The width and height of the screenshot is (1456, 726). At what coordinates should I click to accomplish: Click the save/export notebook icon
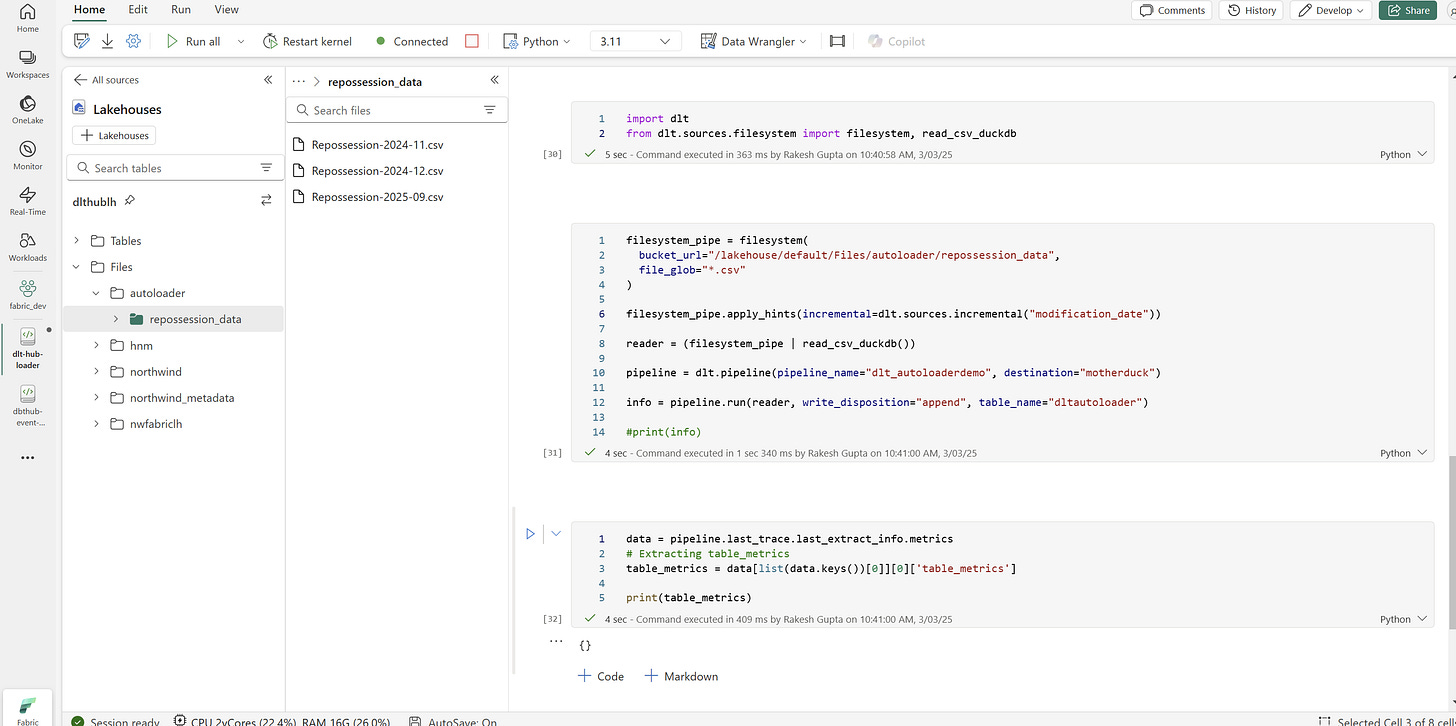coord(107,41)
